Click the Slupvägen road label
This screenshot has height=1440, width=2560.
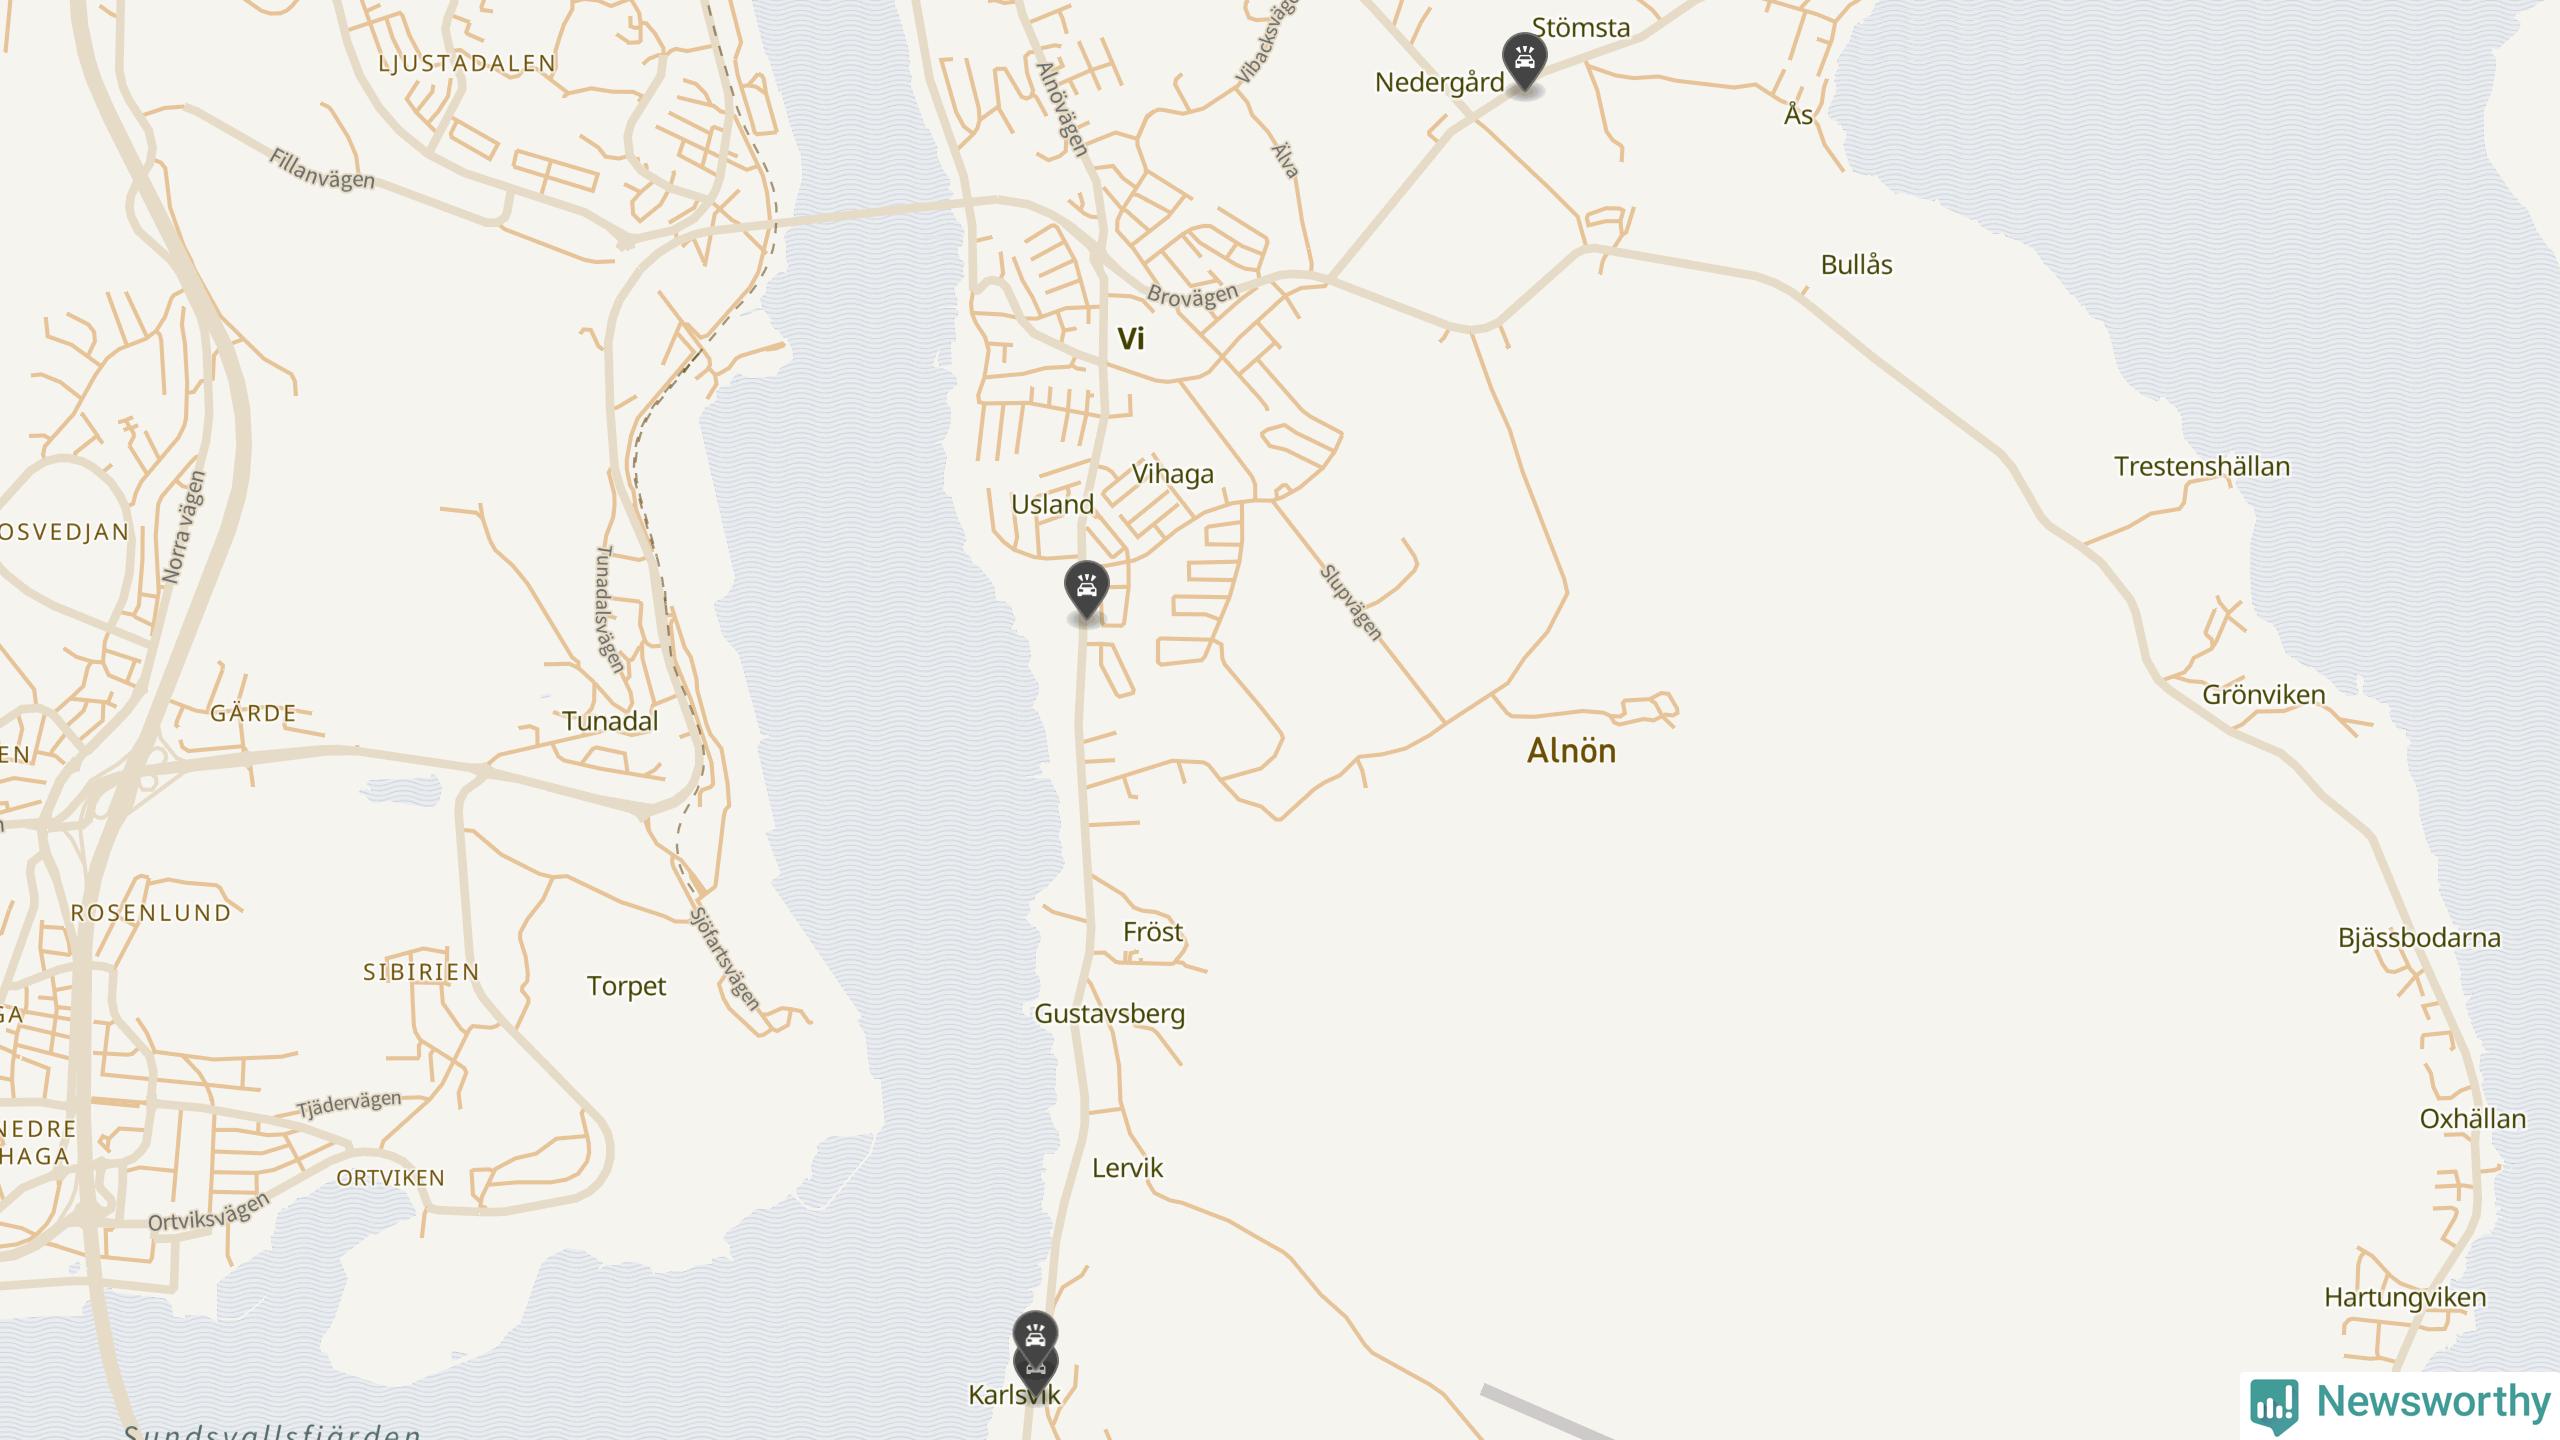point(1351,603)
